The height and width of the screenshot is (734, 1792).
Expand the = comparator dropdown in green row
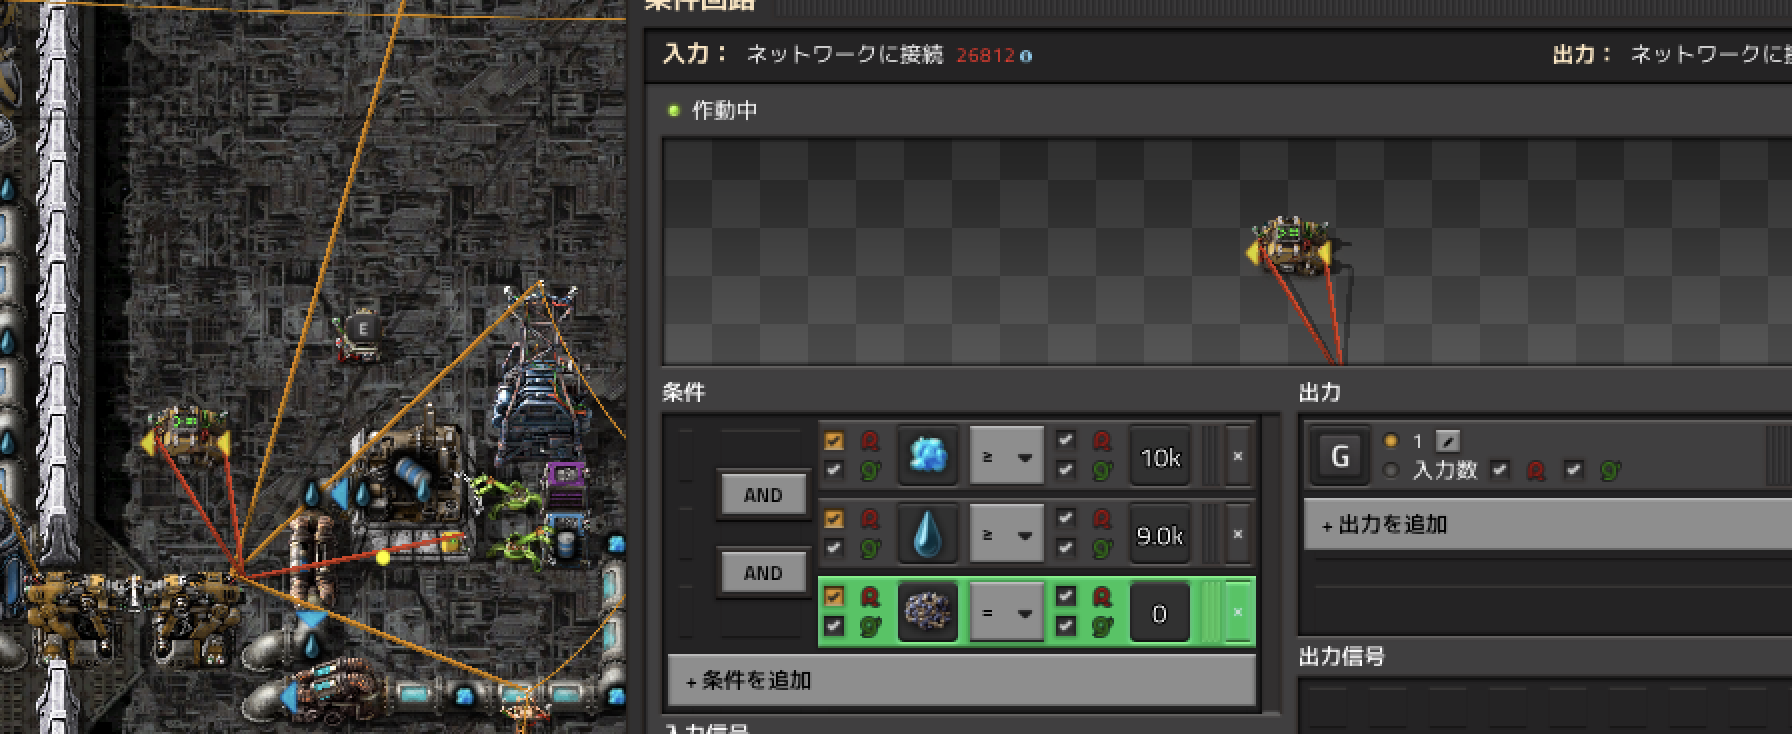point(1006,612)
